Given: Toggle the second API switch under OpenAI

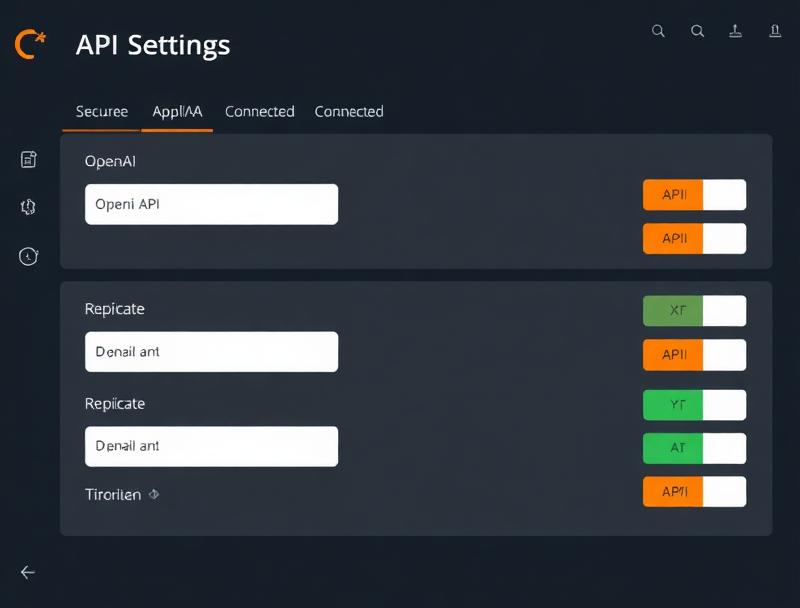Looking at the screenshot, I should [694, 238].
